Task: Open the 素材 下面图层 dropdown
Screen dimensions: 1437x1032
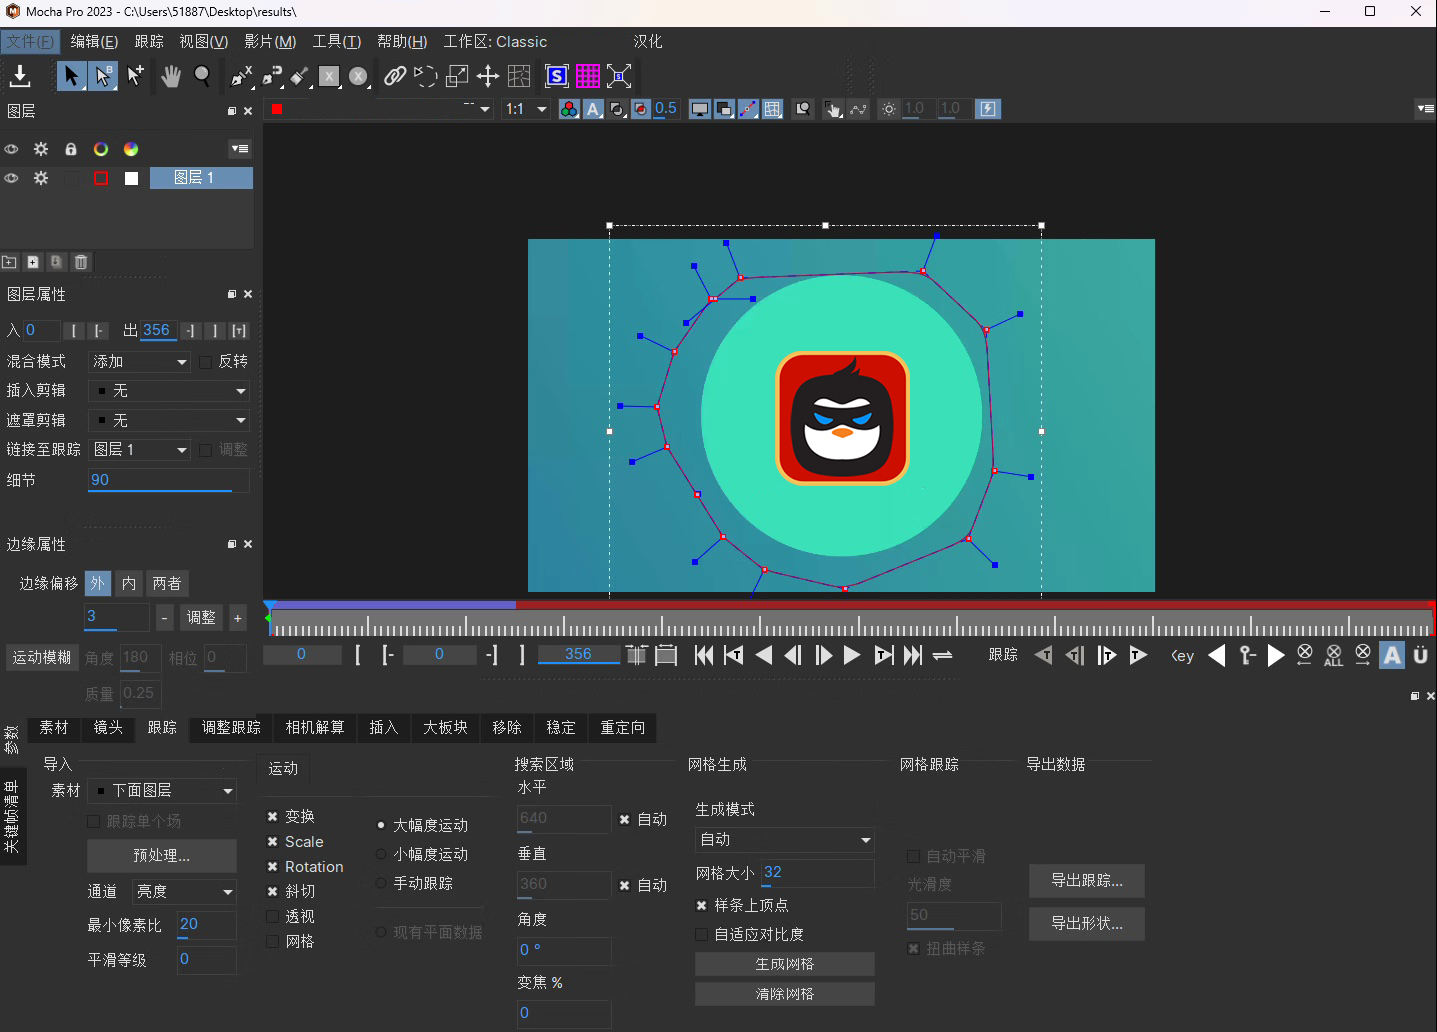Action: click(x=162, y=791)
